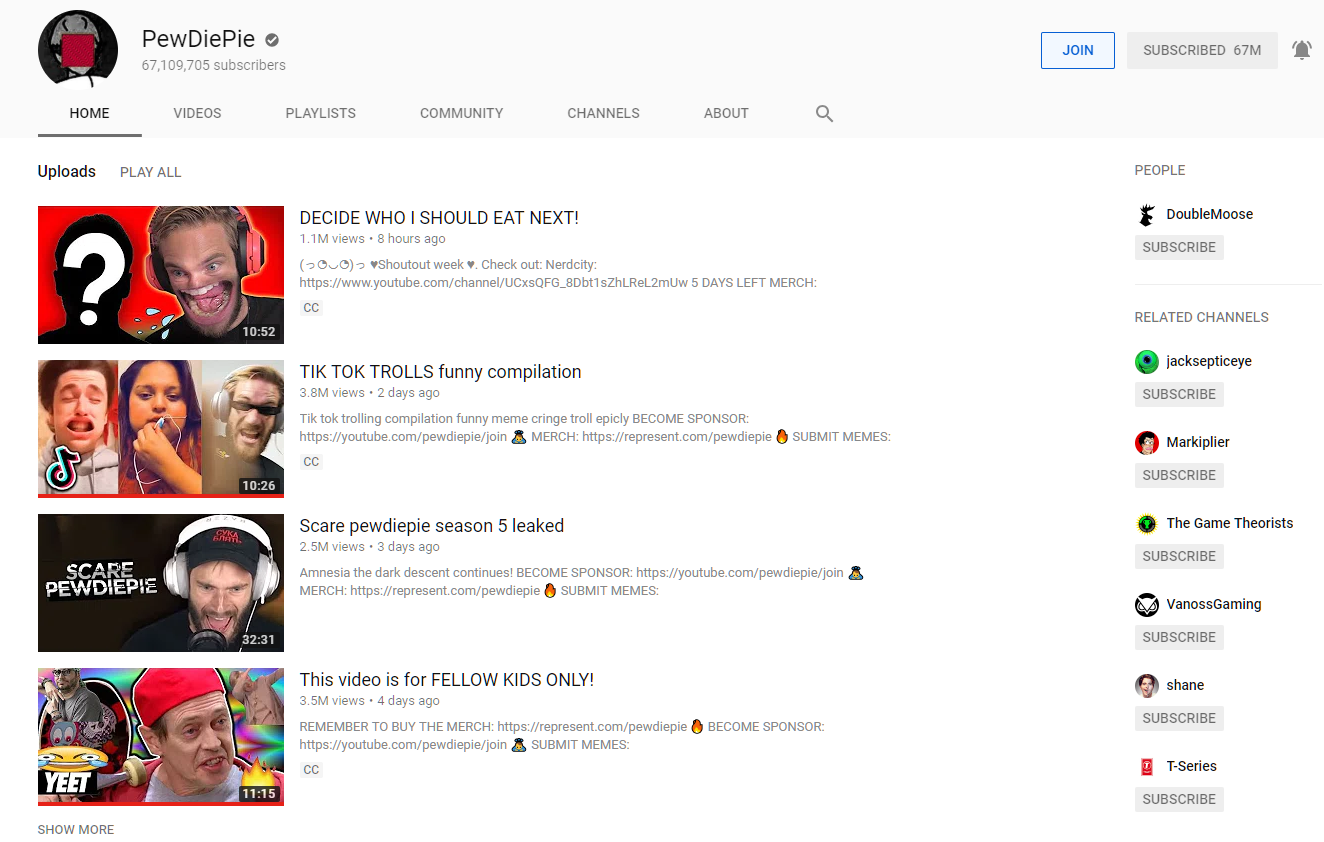Switch to the Home tab
The height and width of the screenshot is (842, 1324).
pyautogui.click(x=90, y=113)
